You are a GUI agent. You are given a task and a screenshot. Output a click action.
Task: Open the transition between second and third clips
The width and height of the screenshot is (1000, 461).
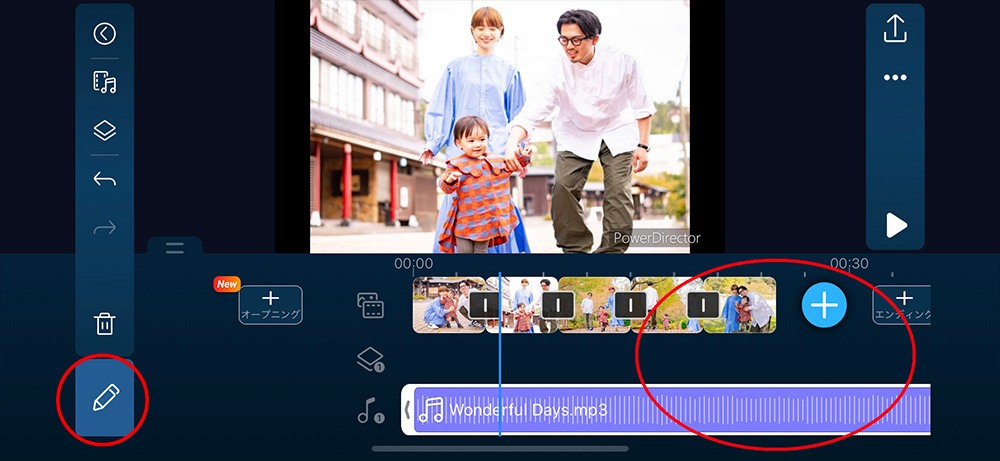coord(558,305)
